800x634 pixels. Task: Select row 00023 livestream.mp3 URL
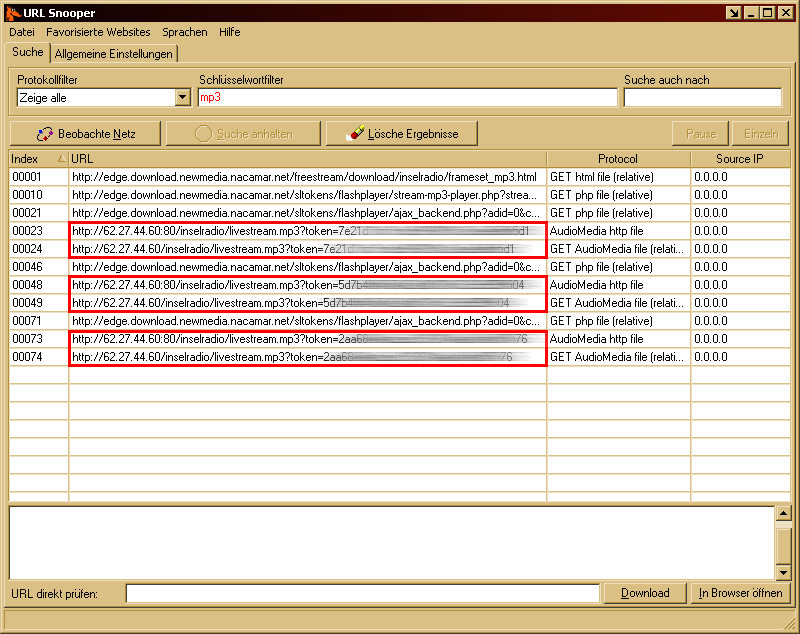[x=308, y=231]
